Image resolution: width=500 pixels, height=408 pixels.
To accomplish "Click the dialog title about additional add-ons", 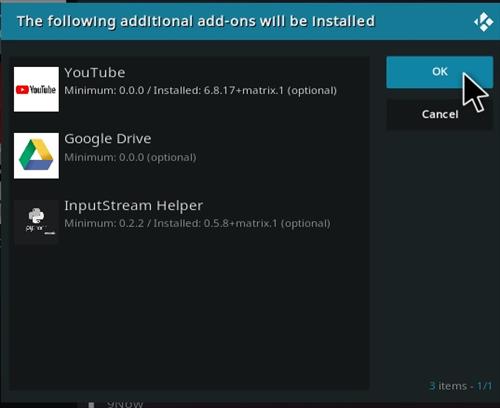I will (x=196, y=21).
